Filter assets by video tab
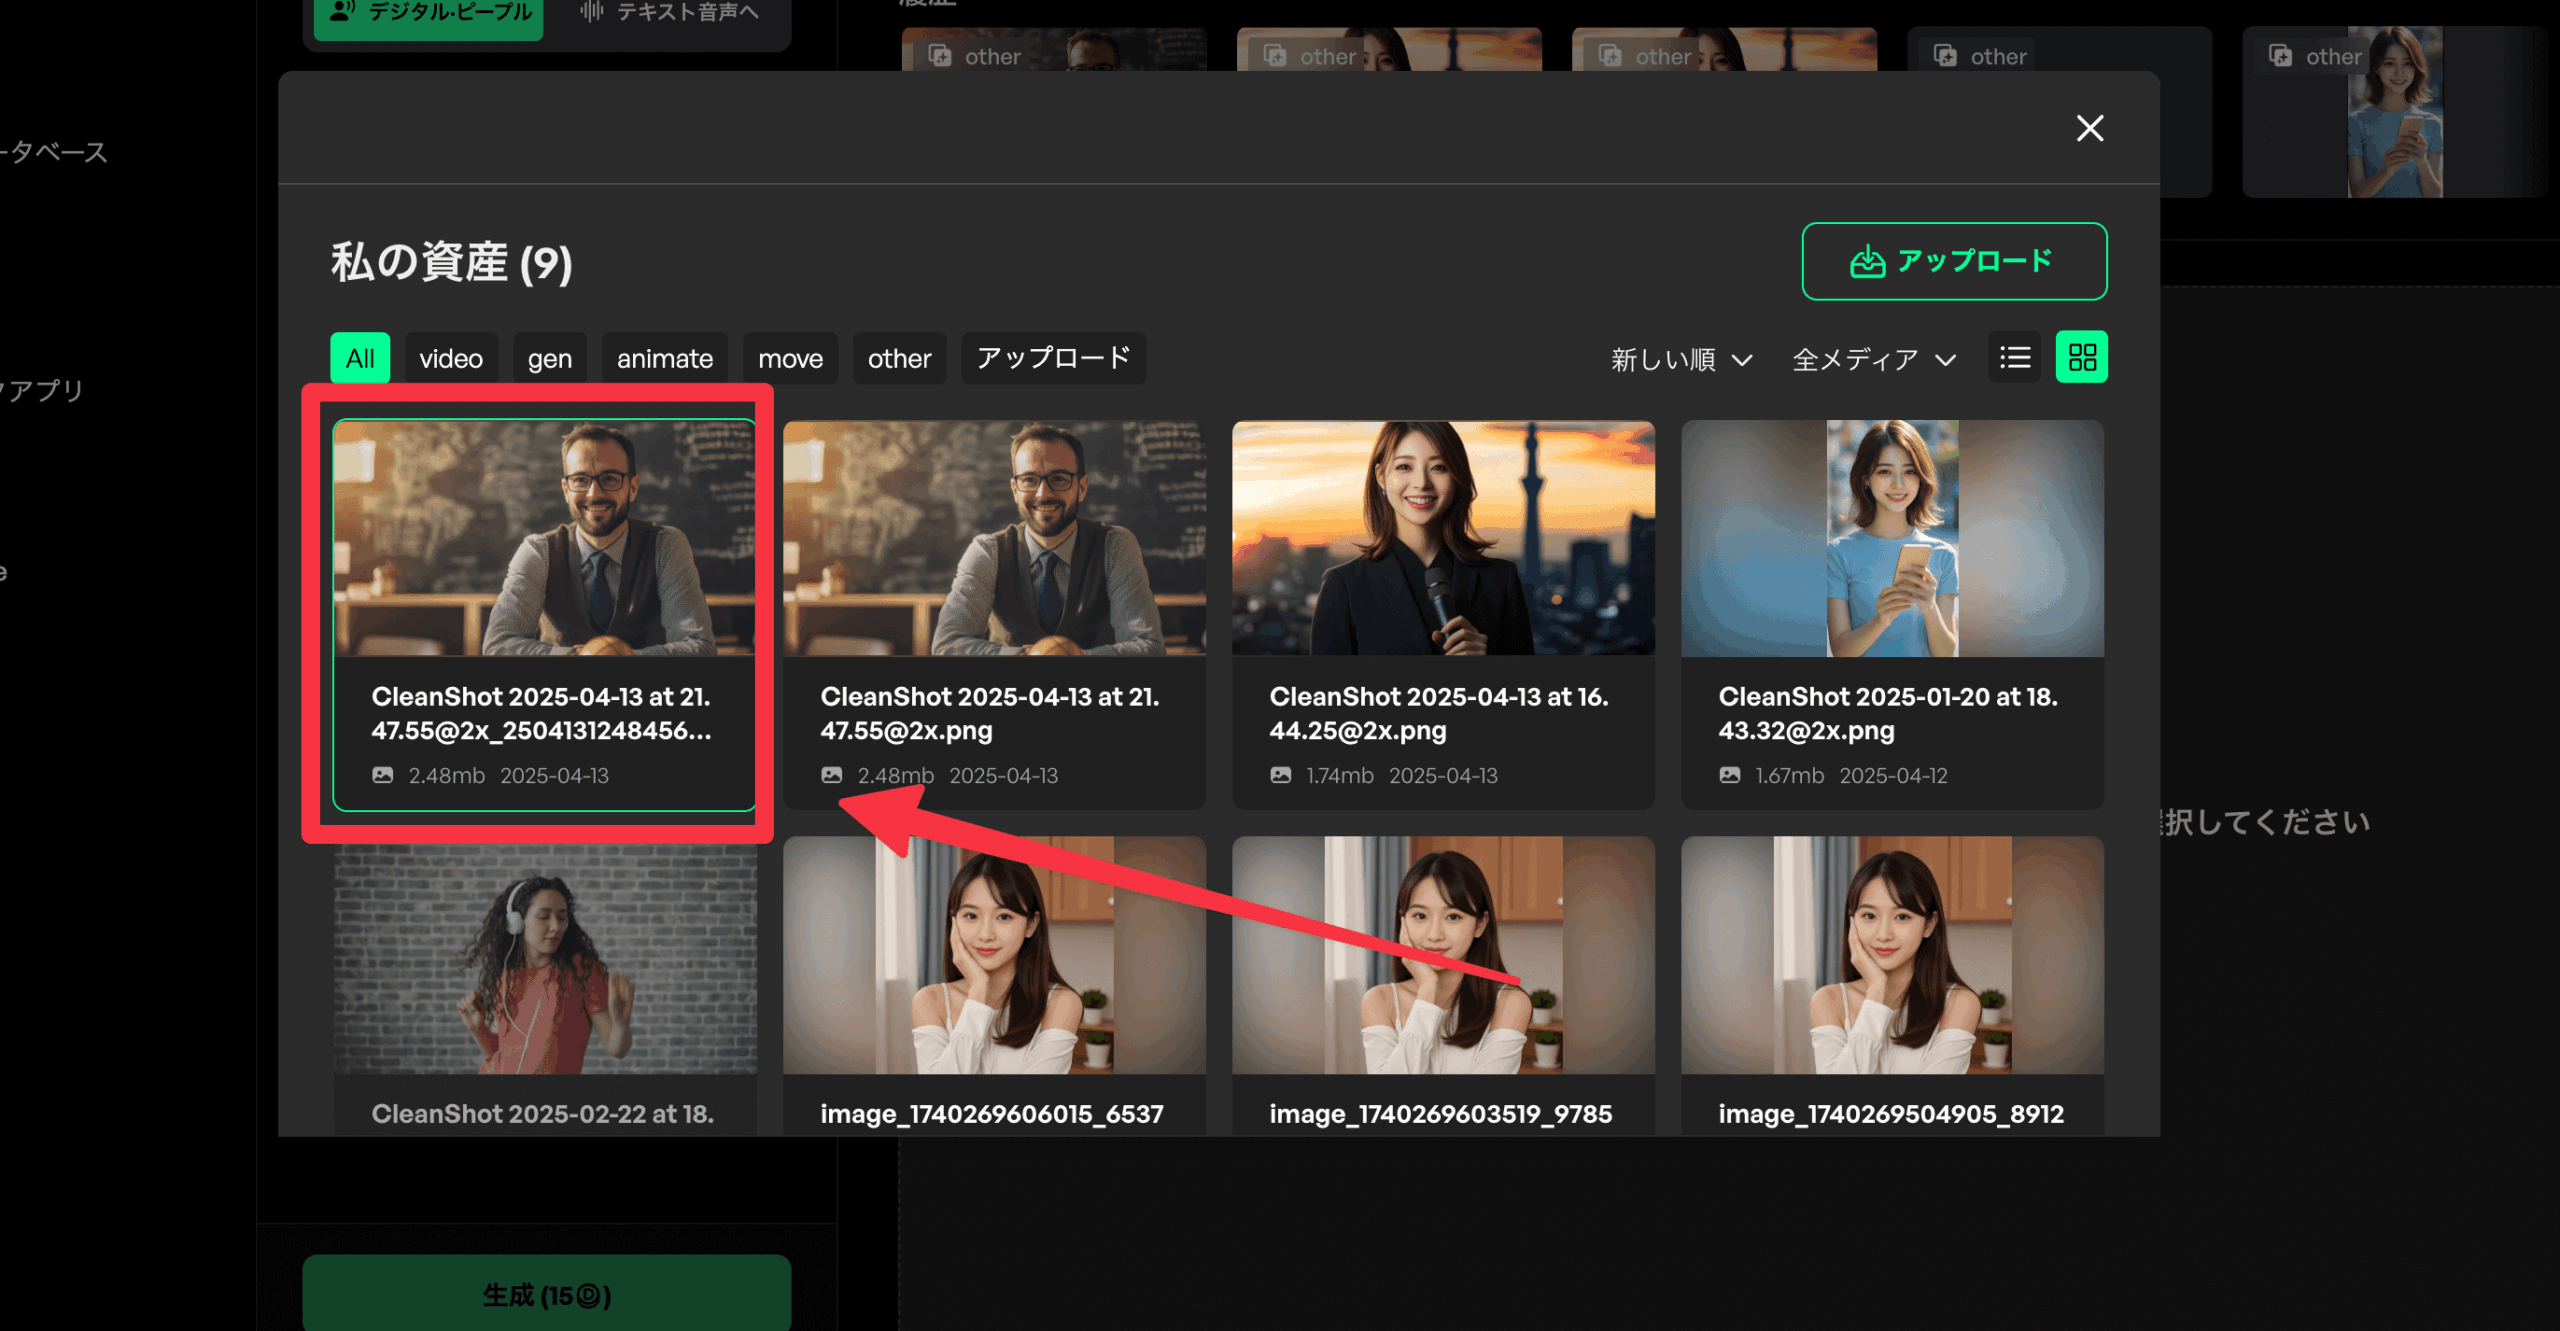 [x=450, y=358]
